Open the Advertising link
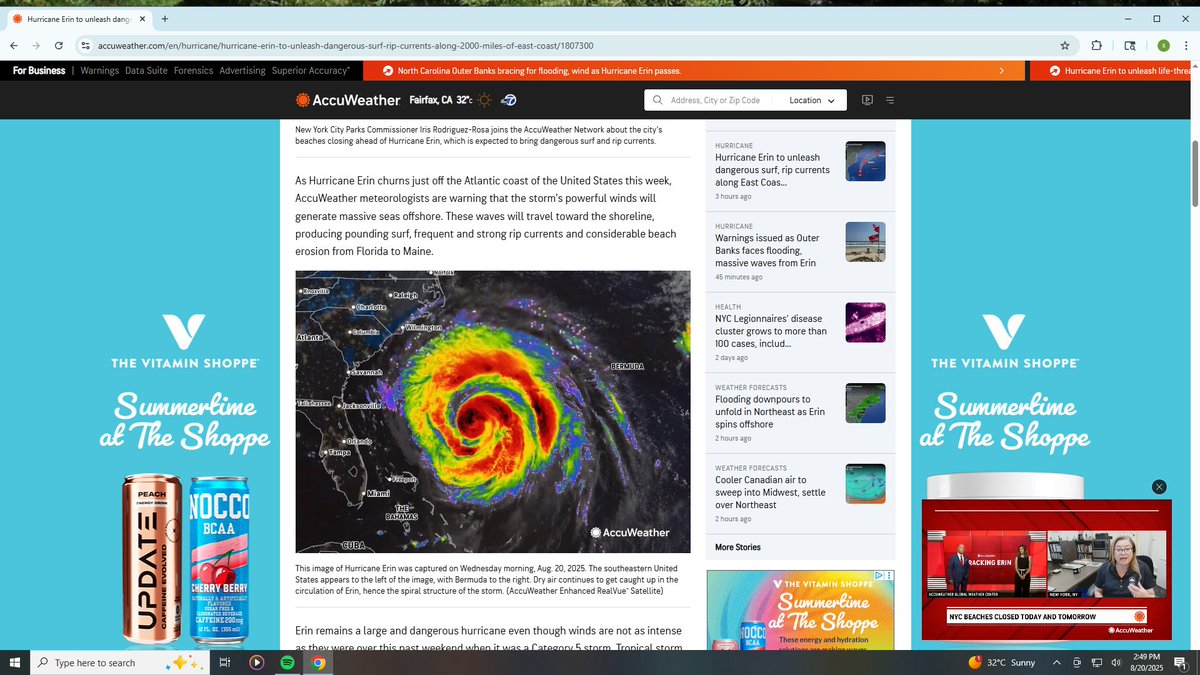Screen dimensions: 1200x675 click(242, 71)
